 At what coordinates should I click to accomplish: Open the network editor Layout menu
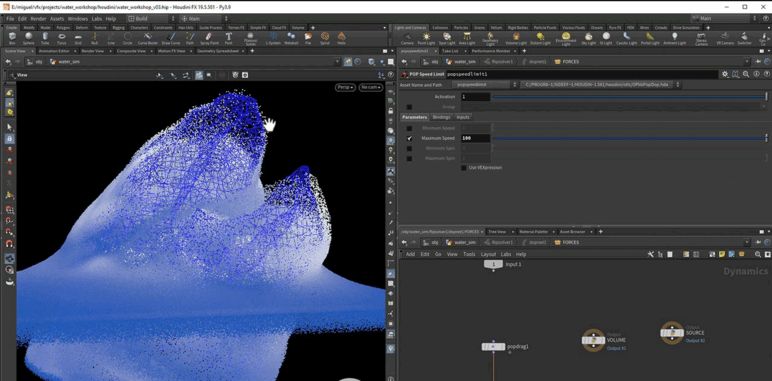click(488, 254)
